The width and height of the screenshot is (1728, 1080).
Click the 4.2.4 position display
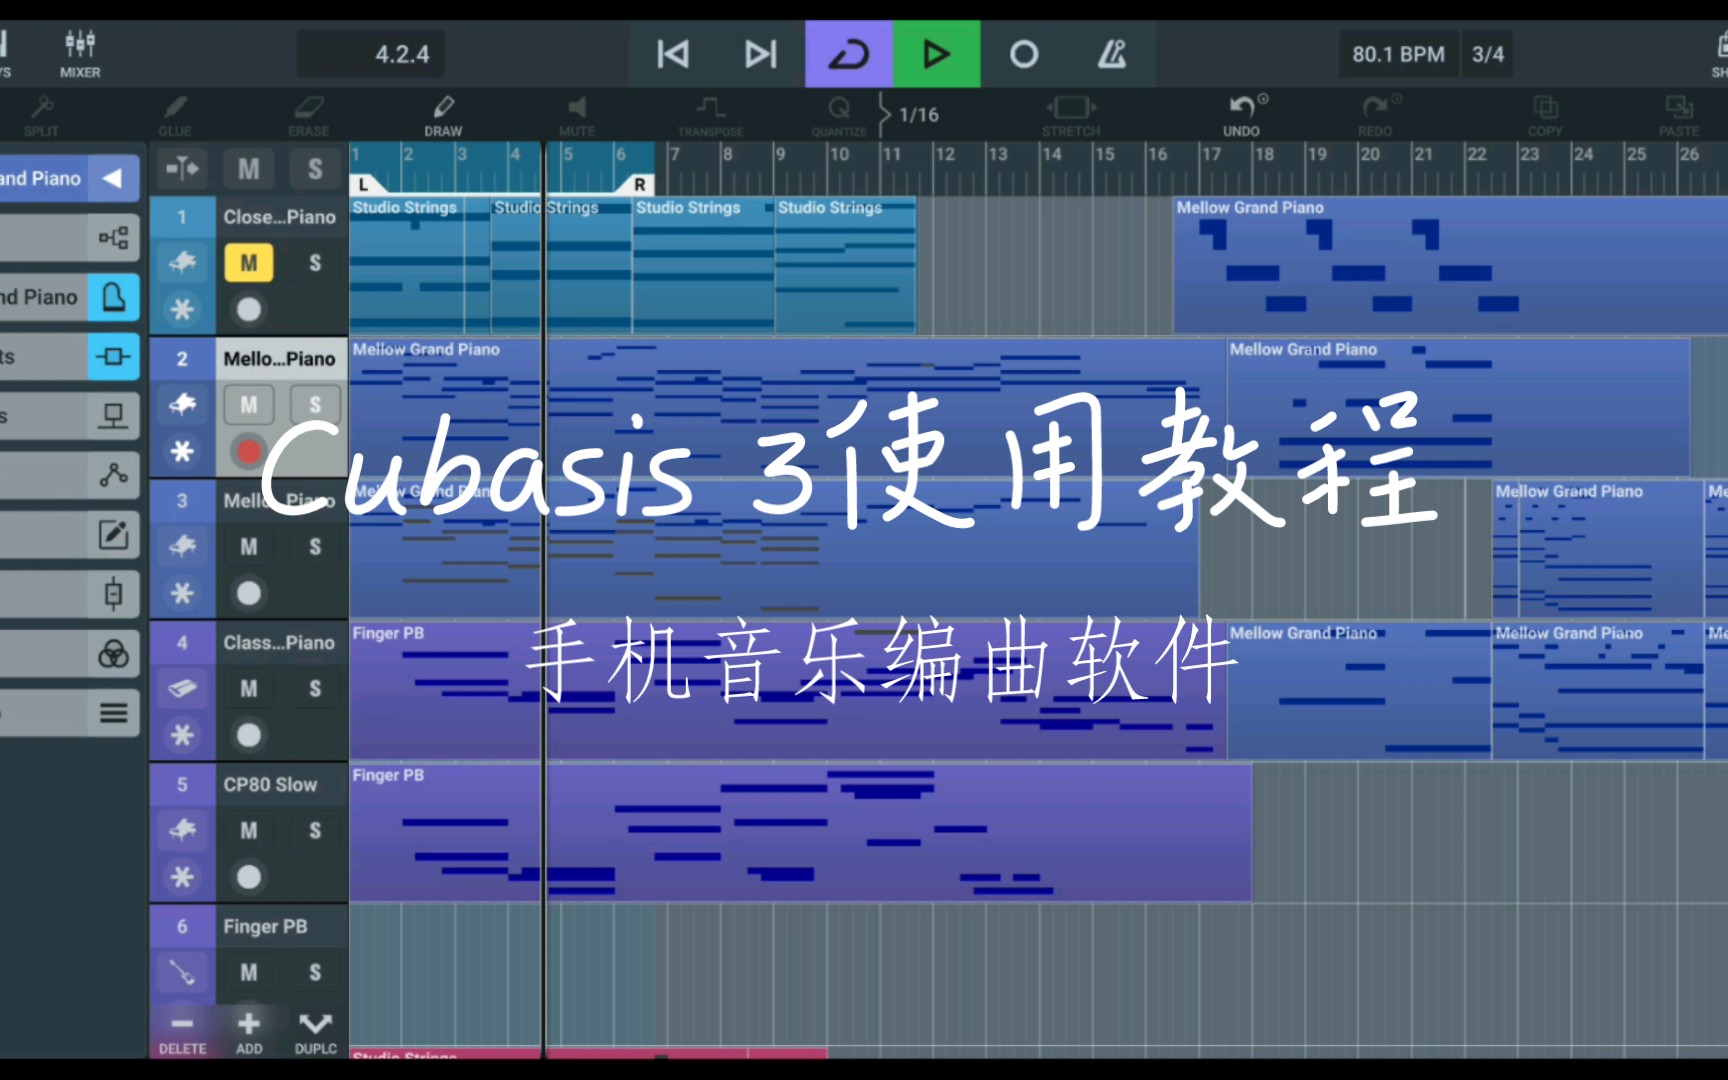[x=372, y=54]
